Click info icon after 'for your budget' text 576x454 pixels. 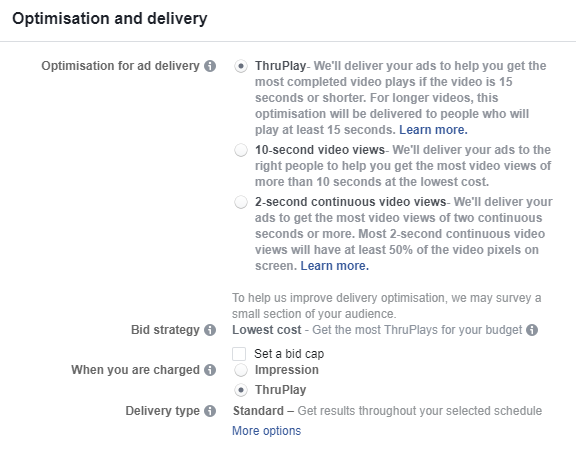point(532,330)
